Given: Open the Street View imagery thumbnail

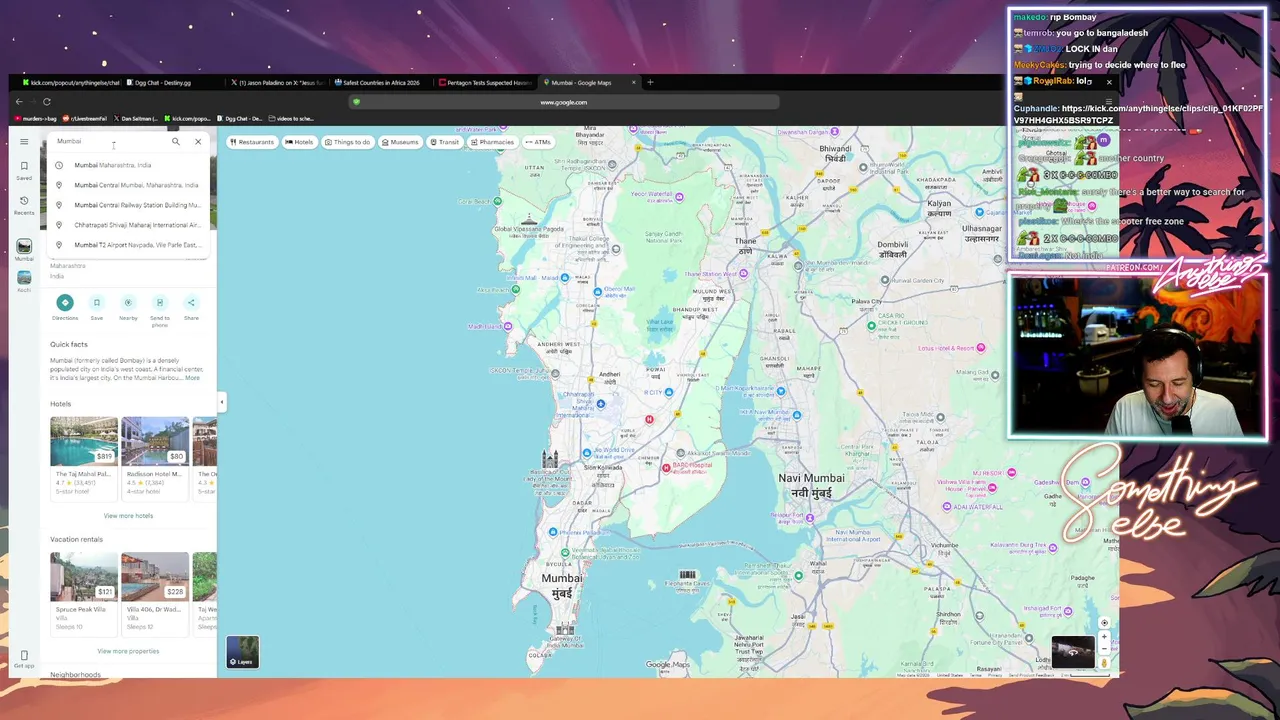Looking at the screenshot, I should click(x=1073, y=652).
